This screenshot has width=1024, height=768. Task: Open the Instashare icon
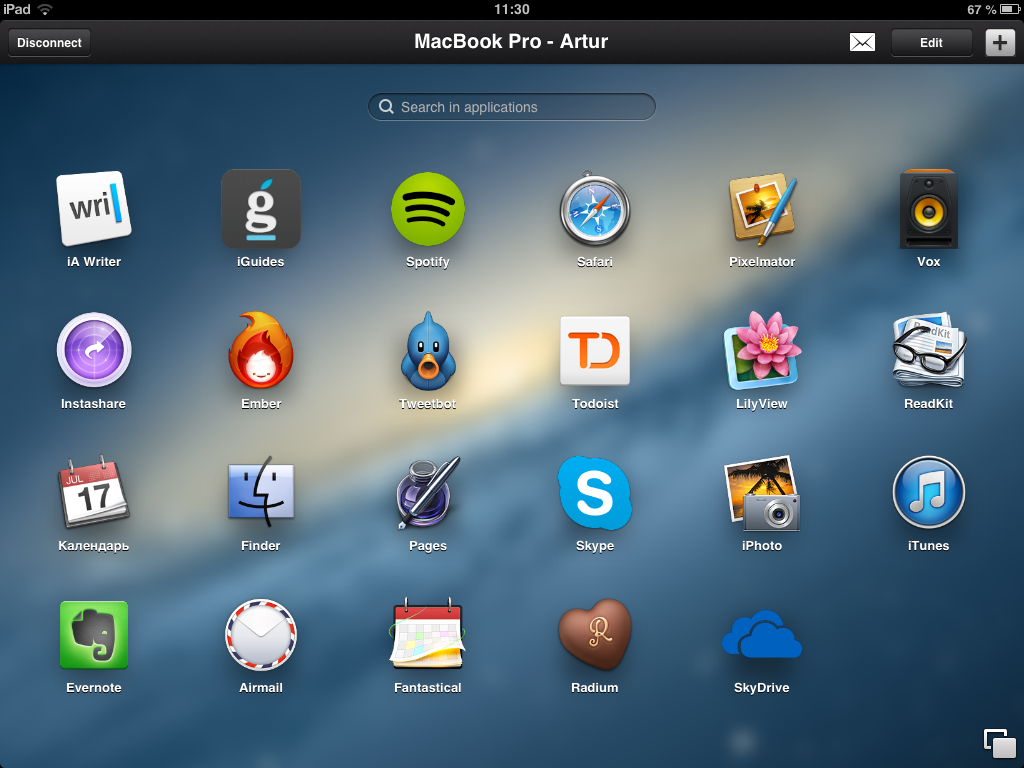coord(93,351)
